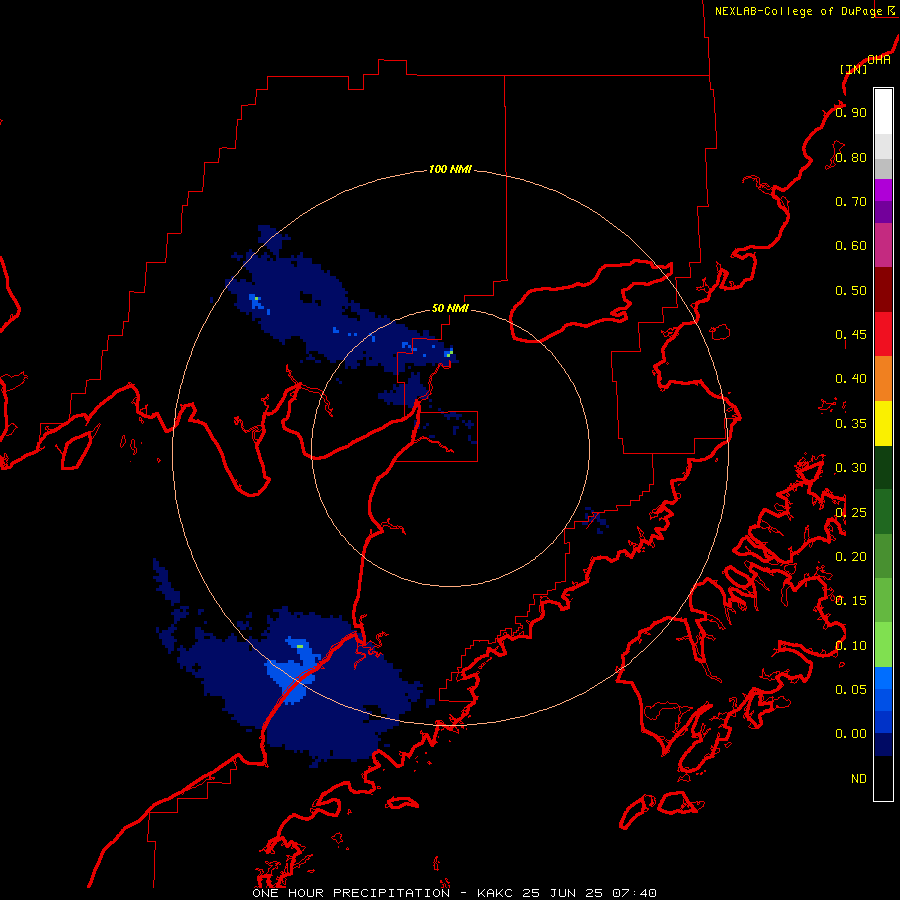Click the 0.45 legend value
Viewport: 900px width, 900px height.
tap(851, 335)
